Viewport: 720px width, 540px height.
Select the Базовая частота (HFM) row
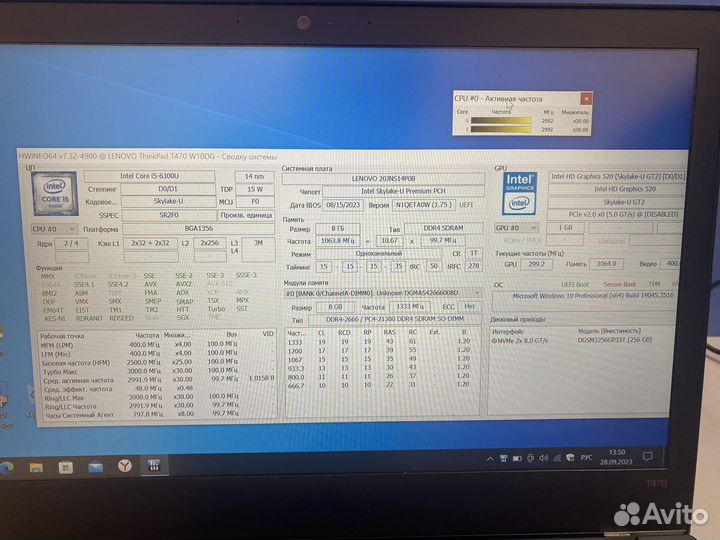pyautogui.click(x=157, y=363)
